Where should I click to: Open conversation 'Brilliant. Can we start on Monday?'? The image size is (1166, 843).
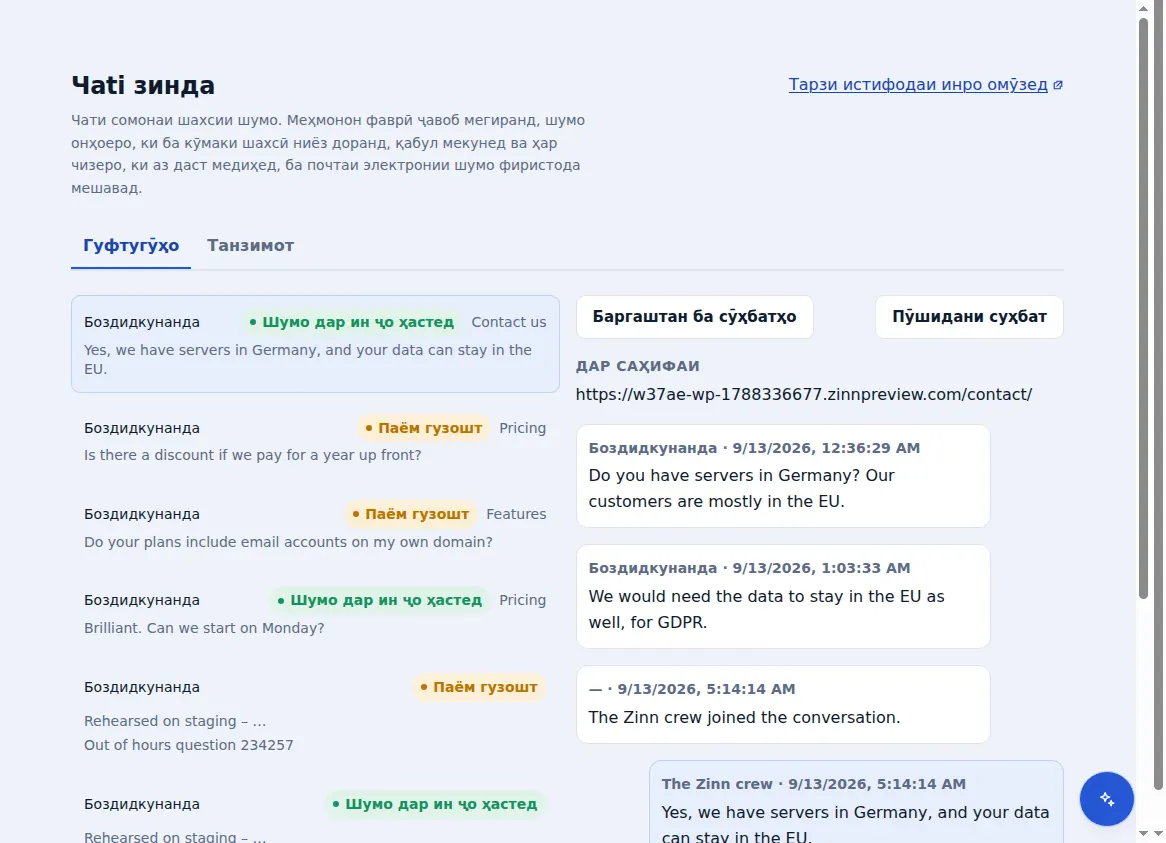(x=315, y=613)
